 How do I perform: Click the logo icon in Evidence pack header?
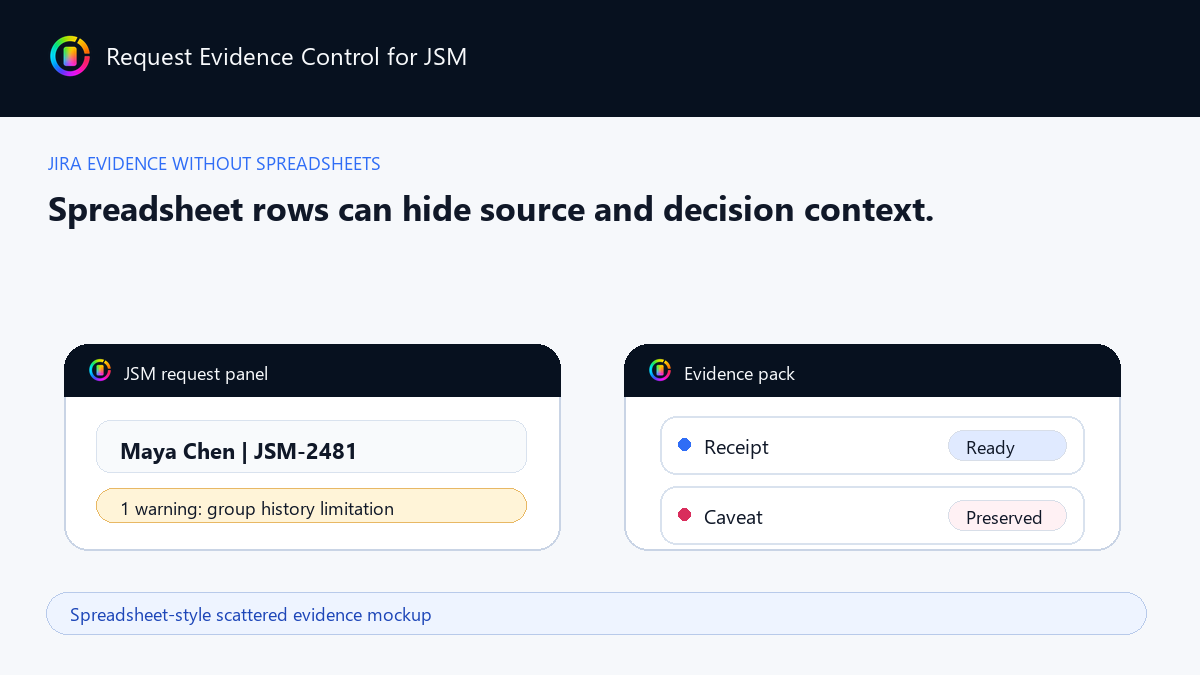660,370
